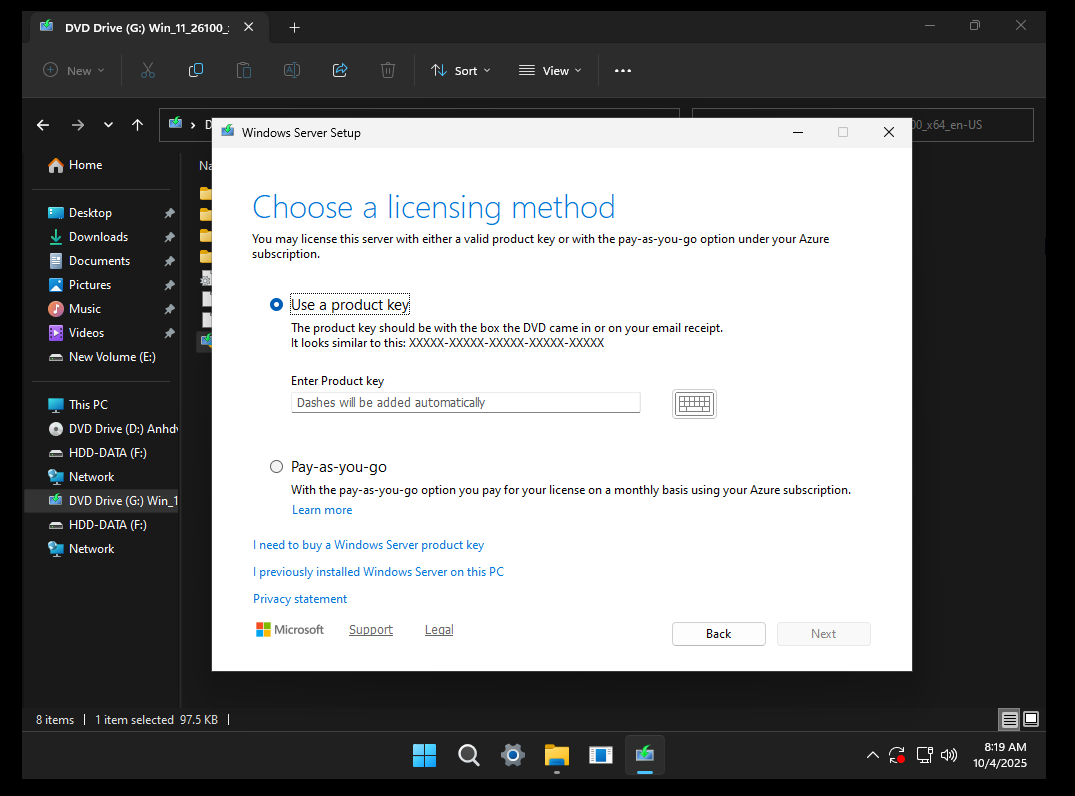This screenshot has width=1075, height=796.
Task: Click the Delete trash icon in Explorer toolbar
Action: [388, 71]
